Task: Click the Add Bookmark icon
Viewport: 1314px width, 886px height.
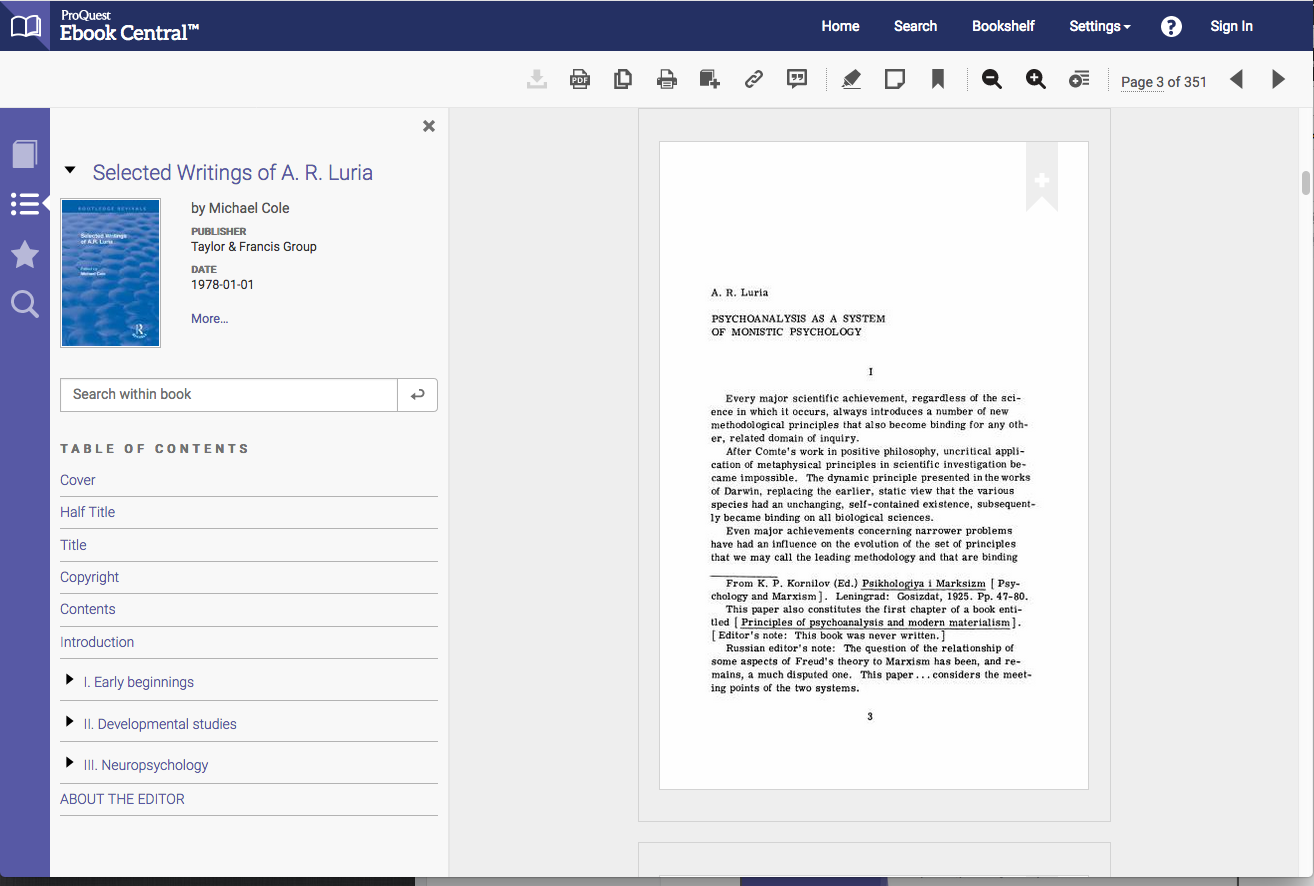Action: (938, 78)
